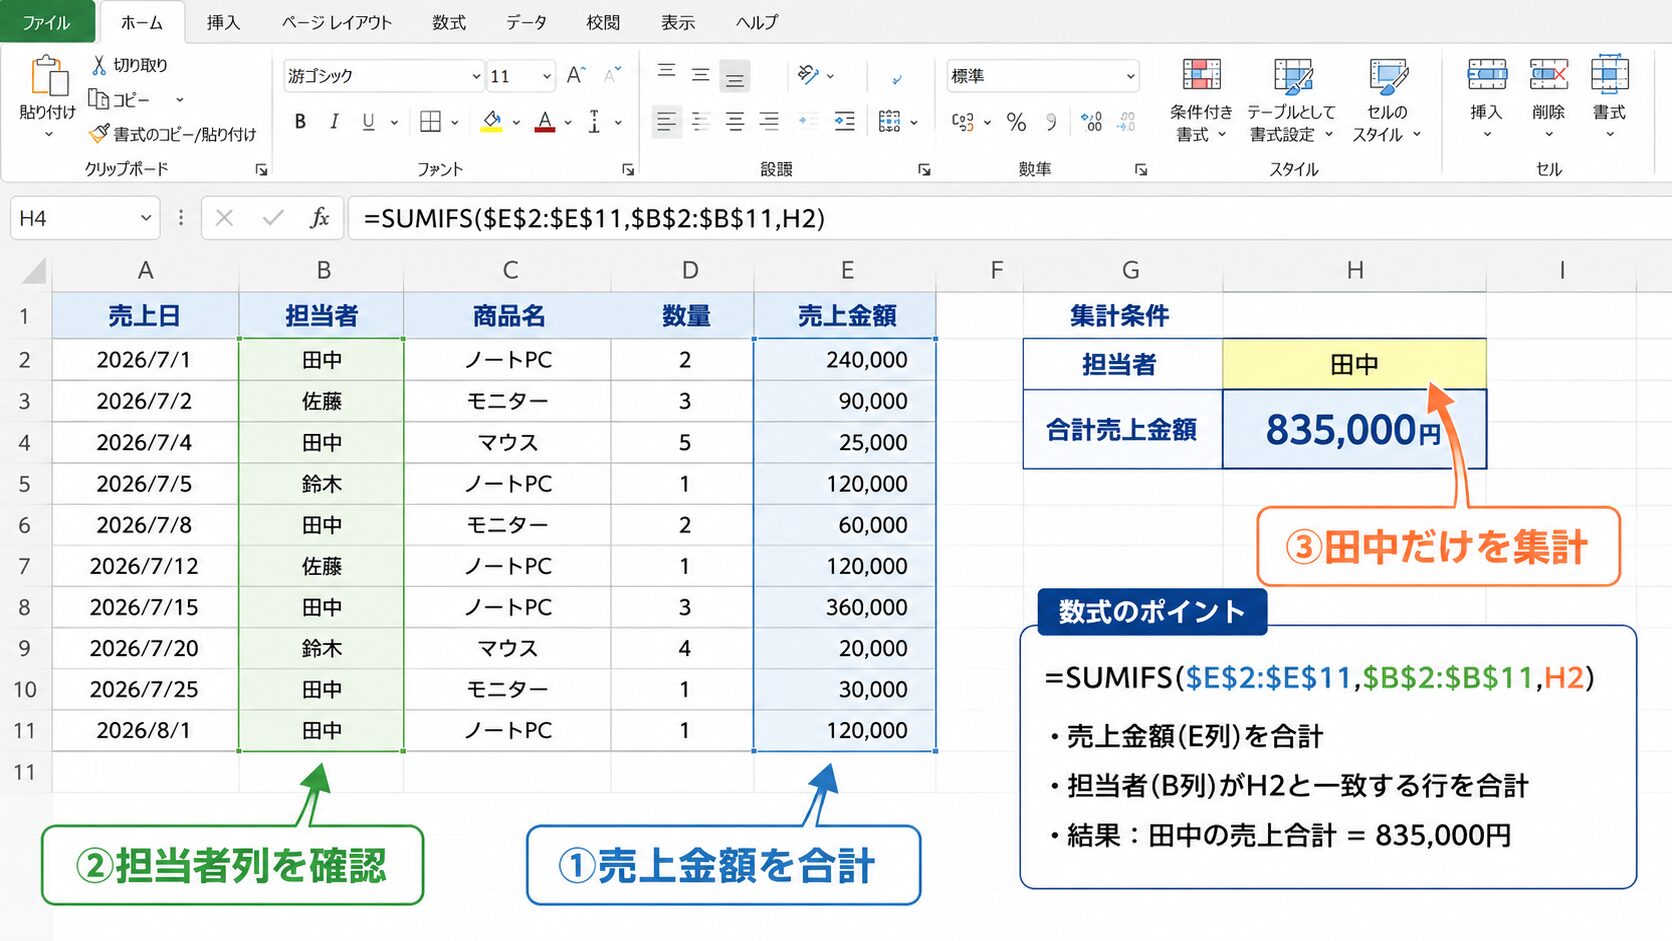This screenshot has width=1672, height=941.
Task: Click the Insert Function fx icon
Action: click(x=319, y=218)
